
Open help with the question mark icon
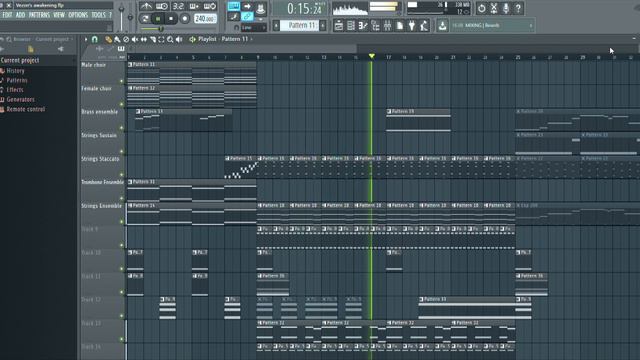[518, 8]
